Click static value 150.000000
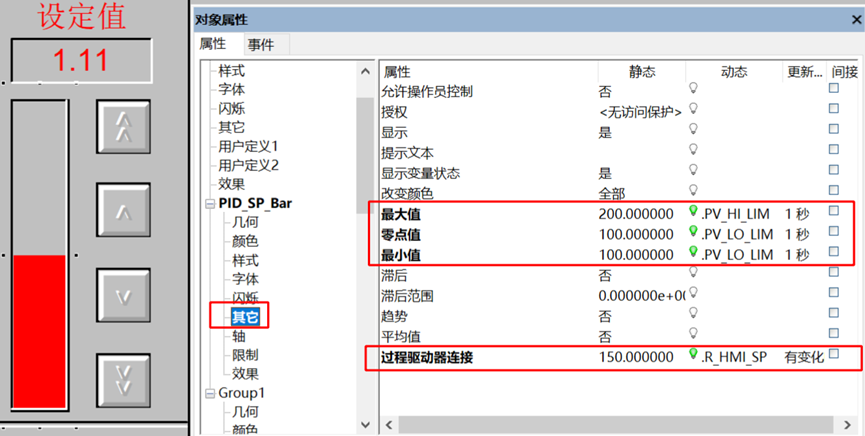This screenshot has height=436, width=865. tap(636, 357)
